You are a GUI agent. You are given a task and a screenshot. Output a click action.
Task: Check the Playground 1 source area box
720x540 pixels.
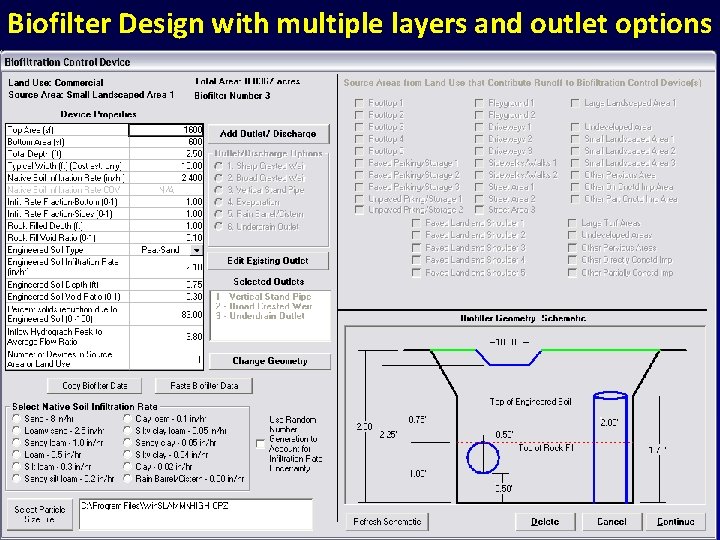pos(479,103)
